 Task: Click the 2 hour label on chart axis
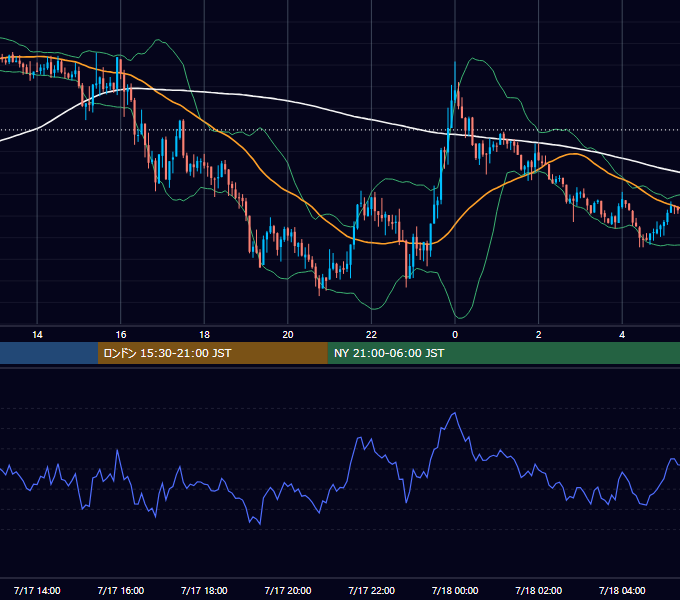(x=538, y=335)
